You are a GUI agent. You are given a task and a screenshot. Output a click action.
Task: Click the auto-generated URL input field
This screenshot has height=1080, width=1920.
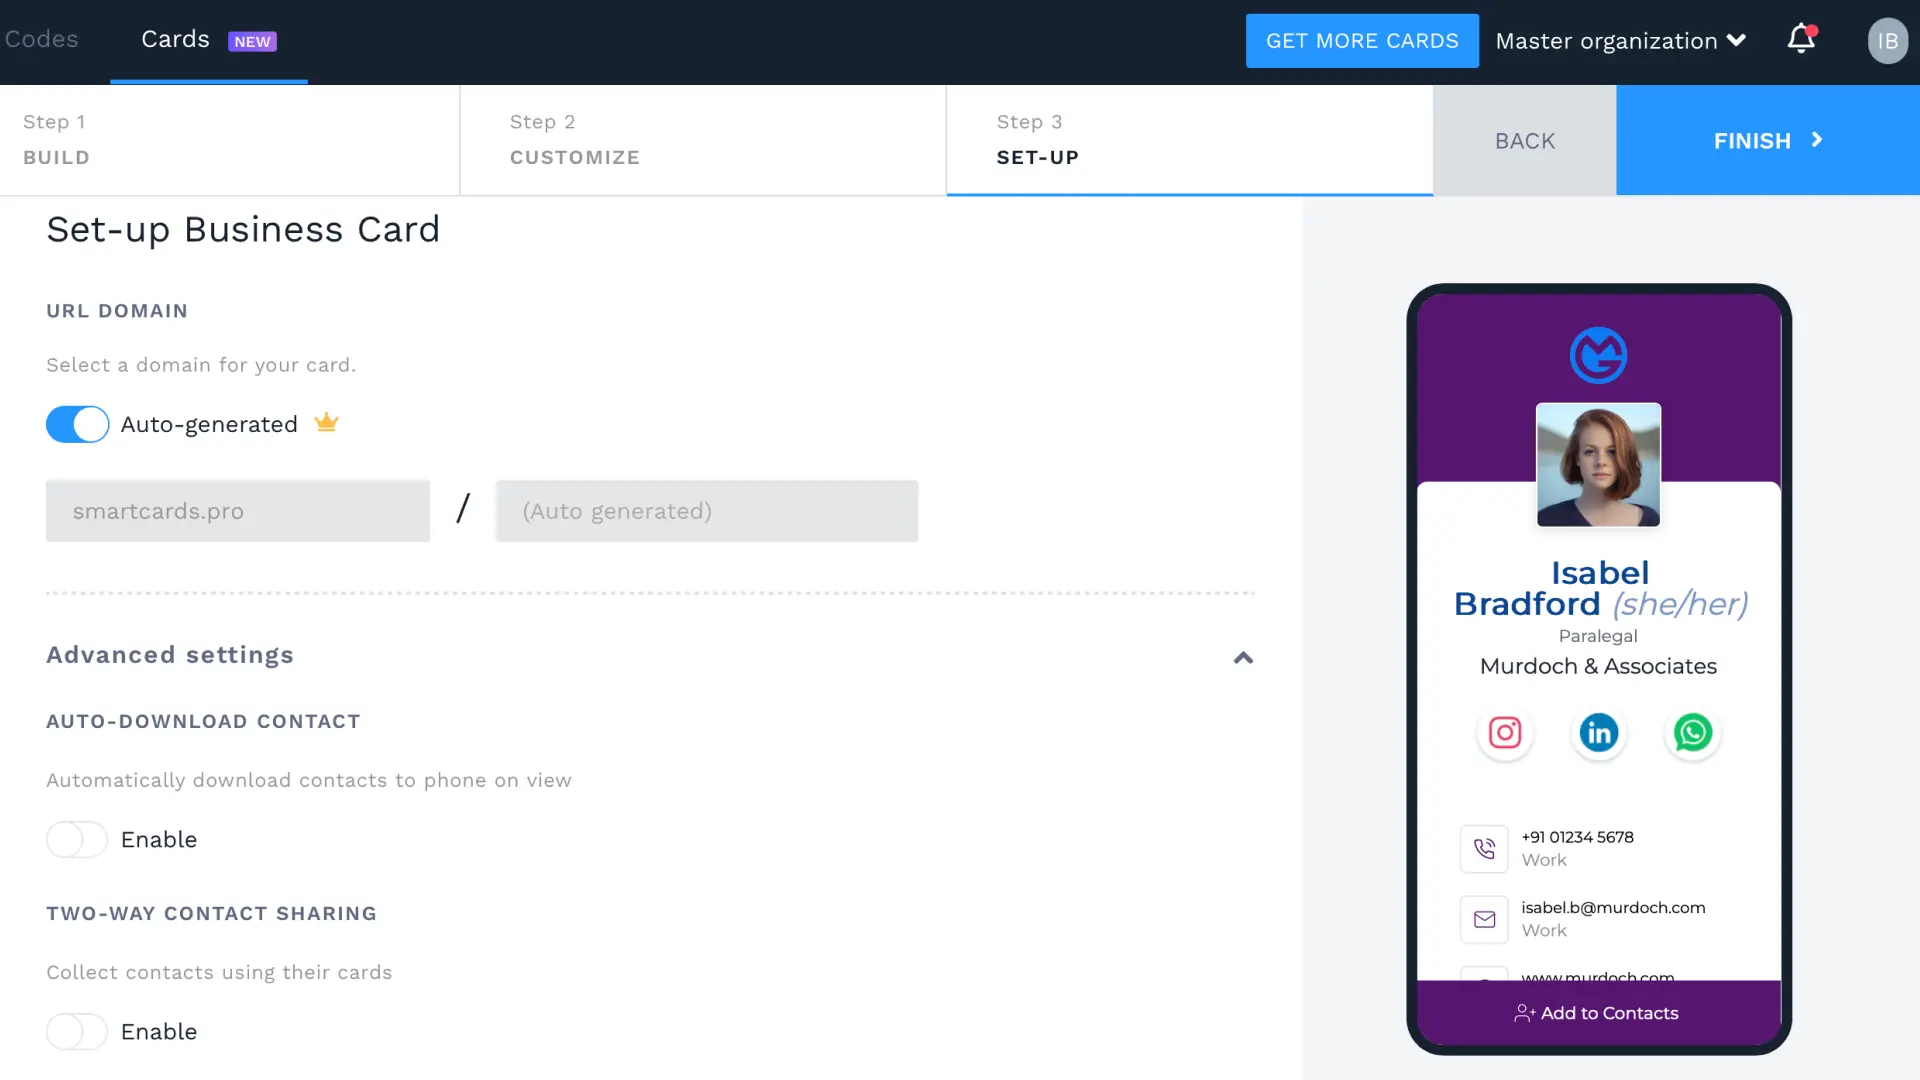(705, 510)
